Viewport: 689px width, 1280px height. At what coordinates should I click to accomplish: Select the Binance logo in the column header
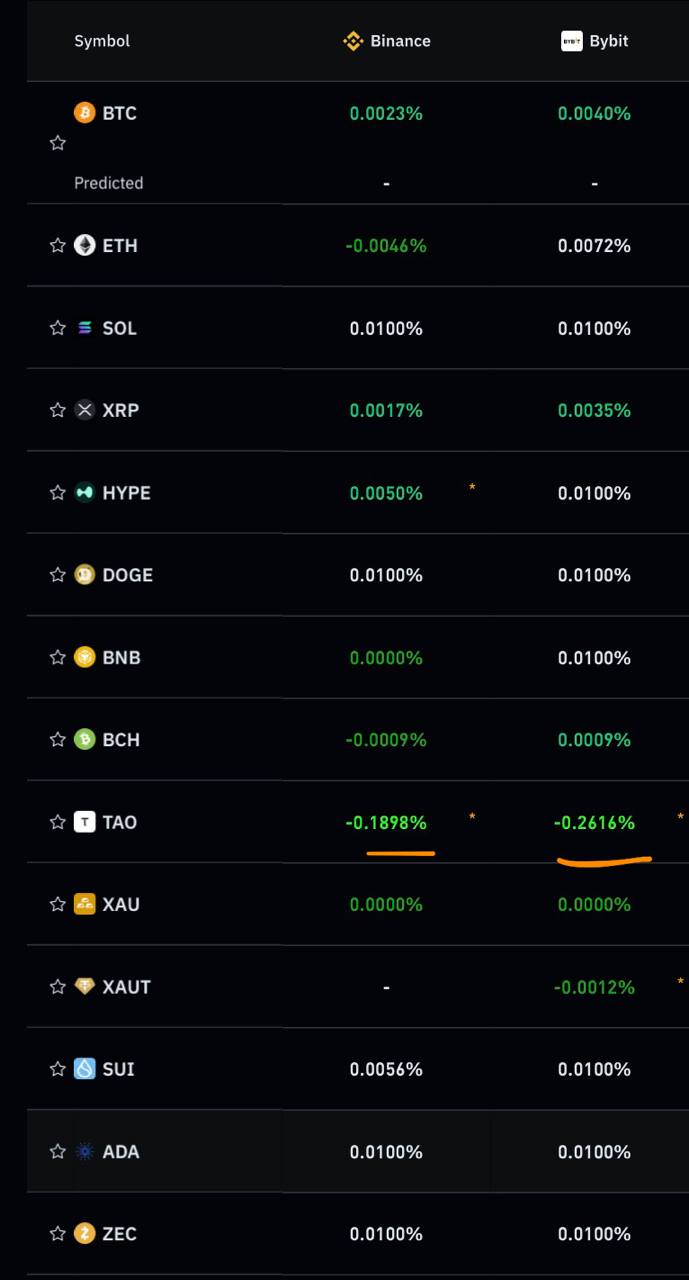tap(353, 41)
